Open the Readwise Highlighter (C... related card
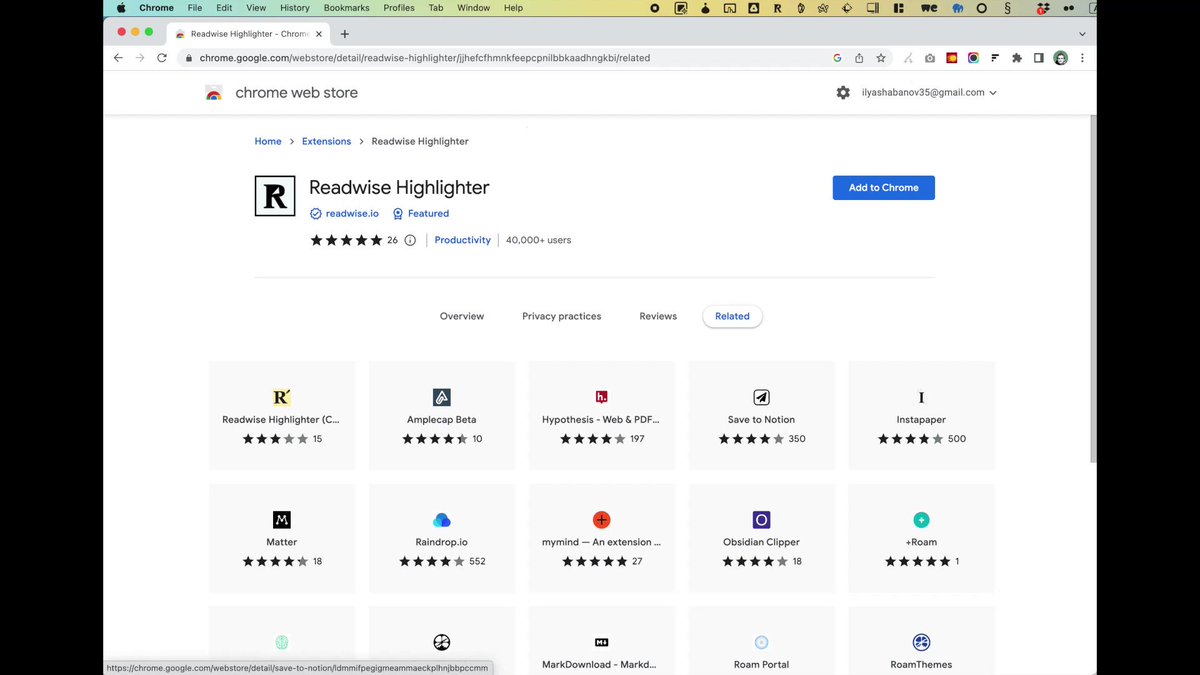Screen dimensions: 1200x675 282,415
